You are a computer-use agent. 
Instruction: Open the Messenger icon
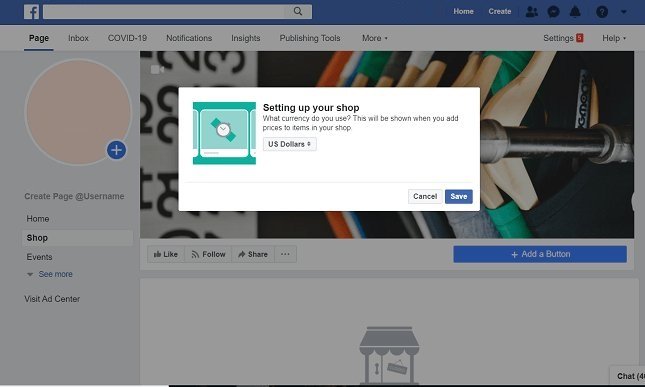point(553,12)
